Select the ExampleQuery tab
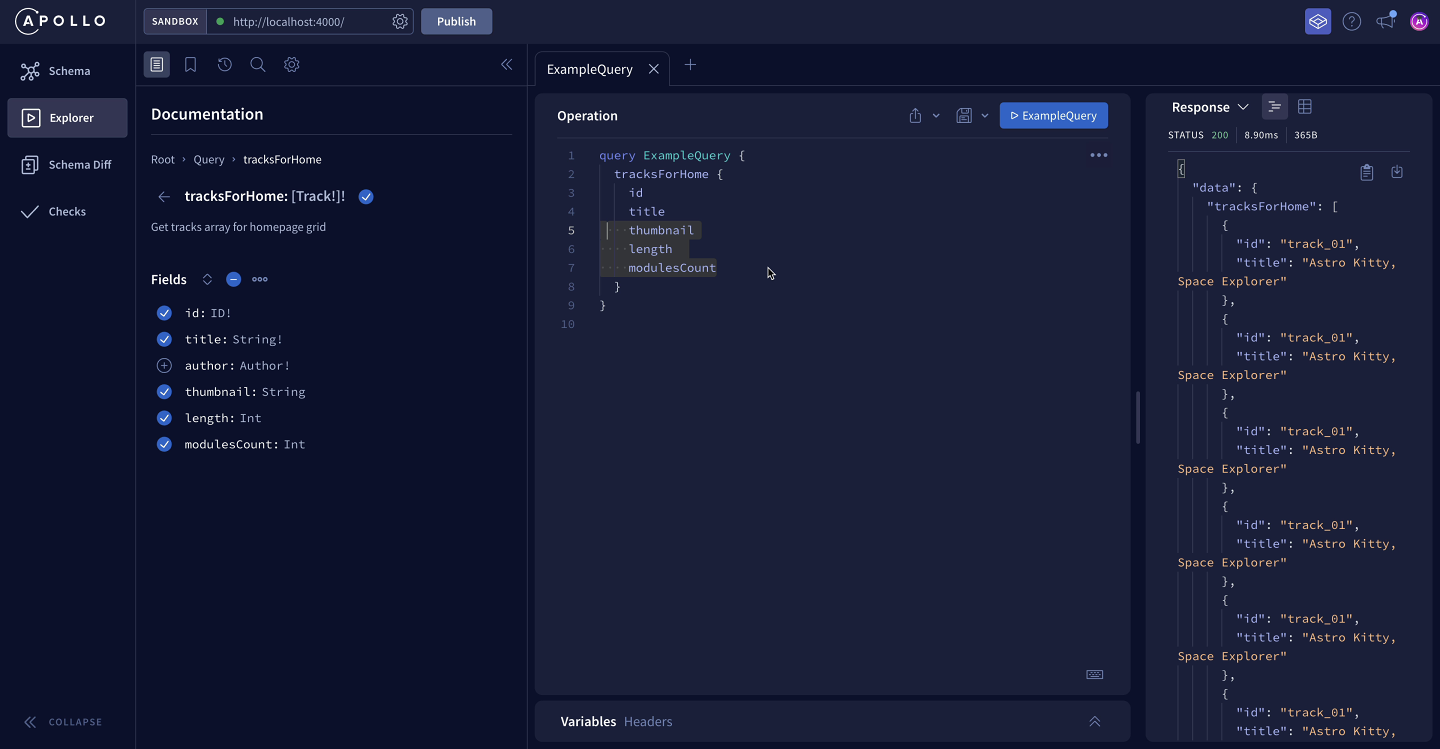1440x749 pixels. coord(590,69)
